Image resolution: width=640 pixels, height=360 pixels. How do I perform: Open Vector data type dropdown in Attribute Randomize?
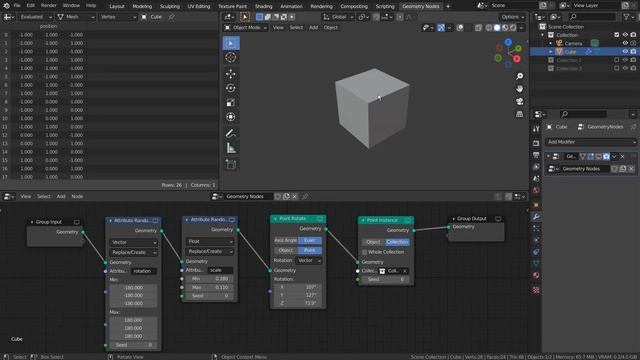(133, 242)
